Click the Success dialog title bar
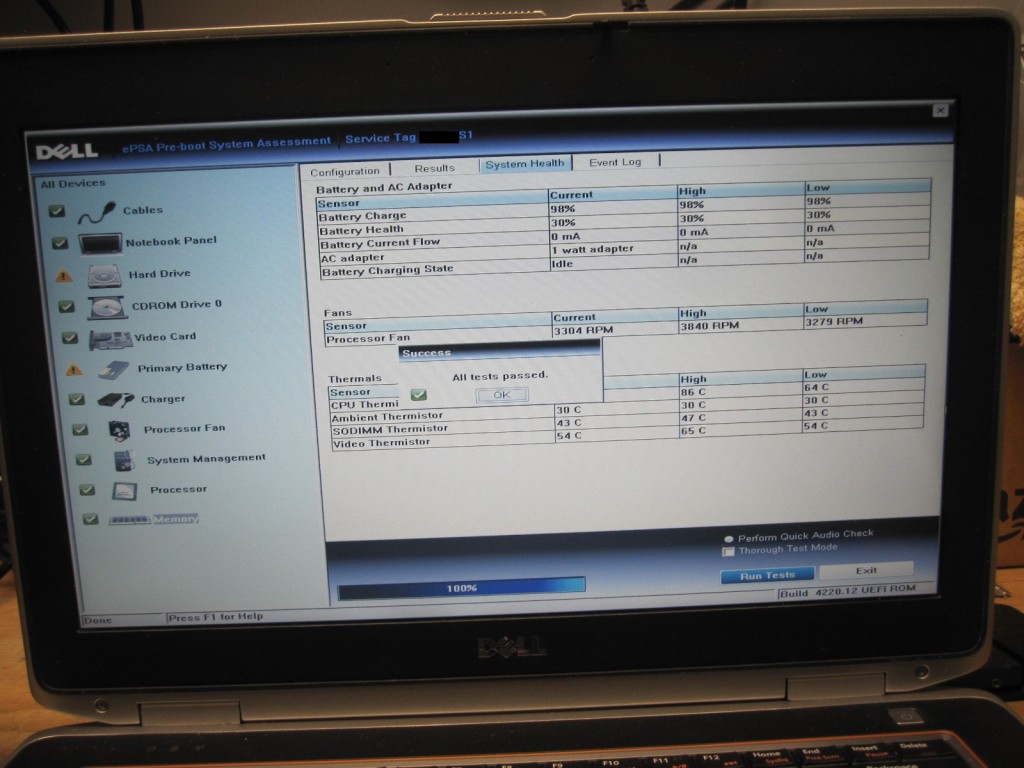 [500, 352]
